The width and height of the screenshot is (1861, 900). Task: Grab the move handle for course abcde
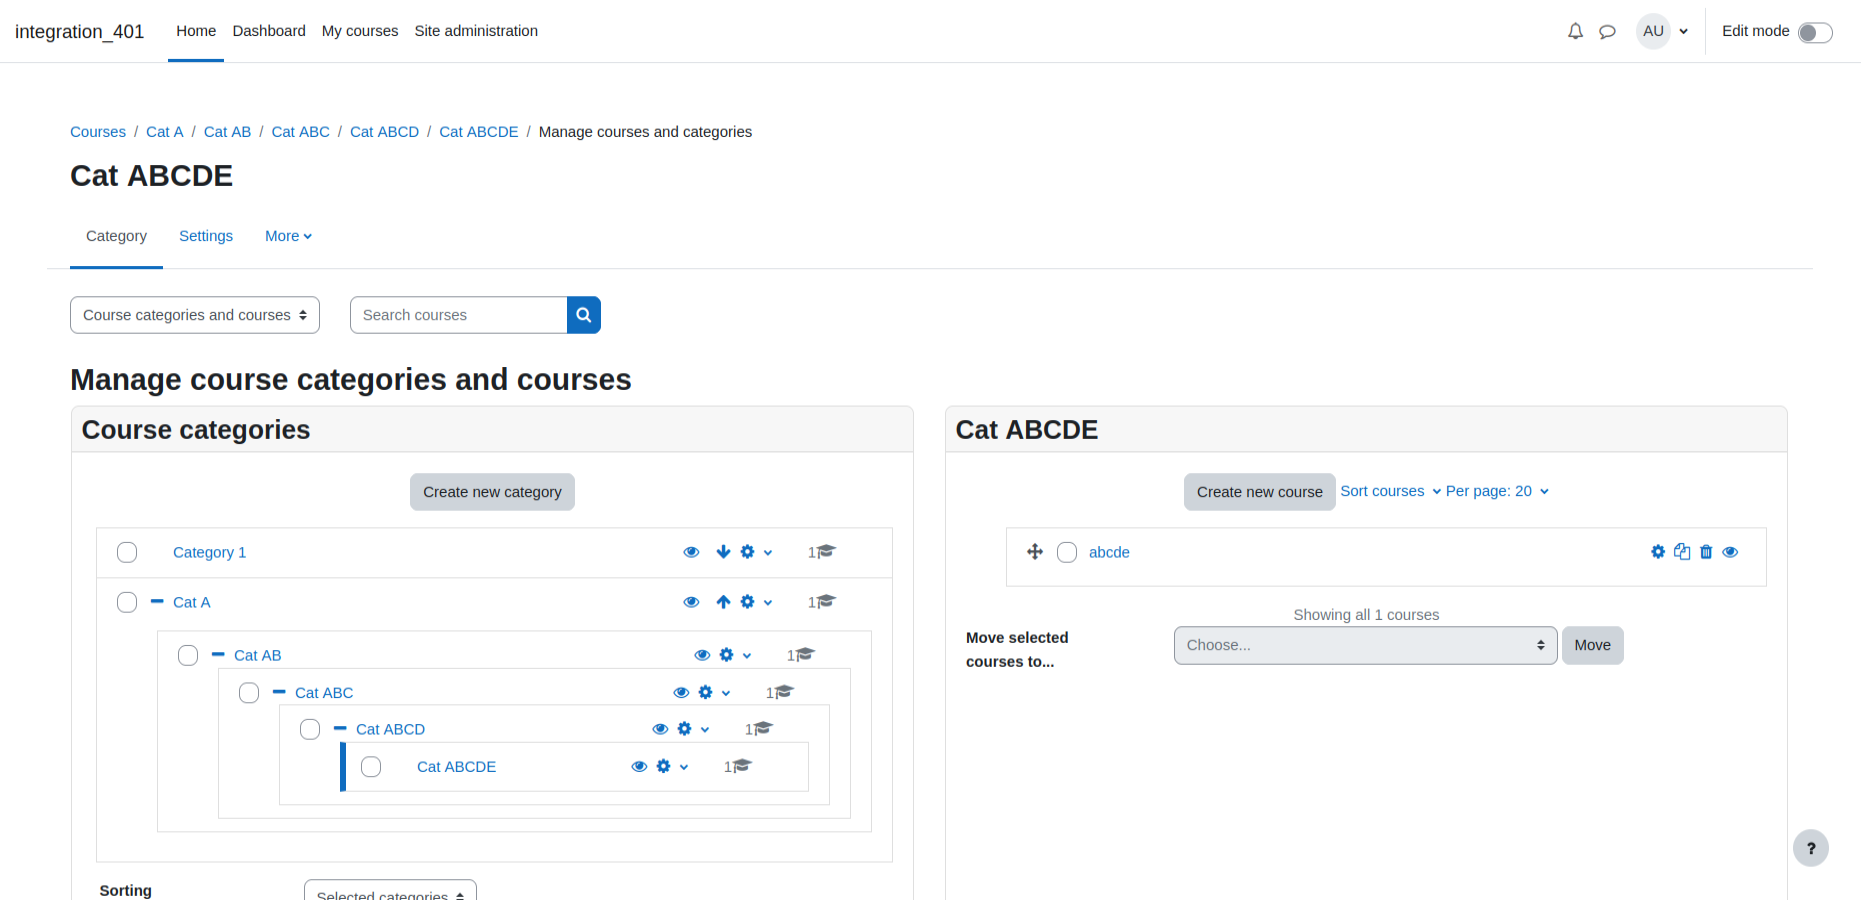(1035, 552)
